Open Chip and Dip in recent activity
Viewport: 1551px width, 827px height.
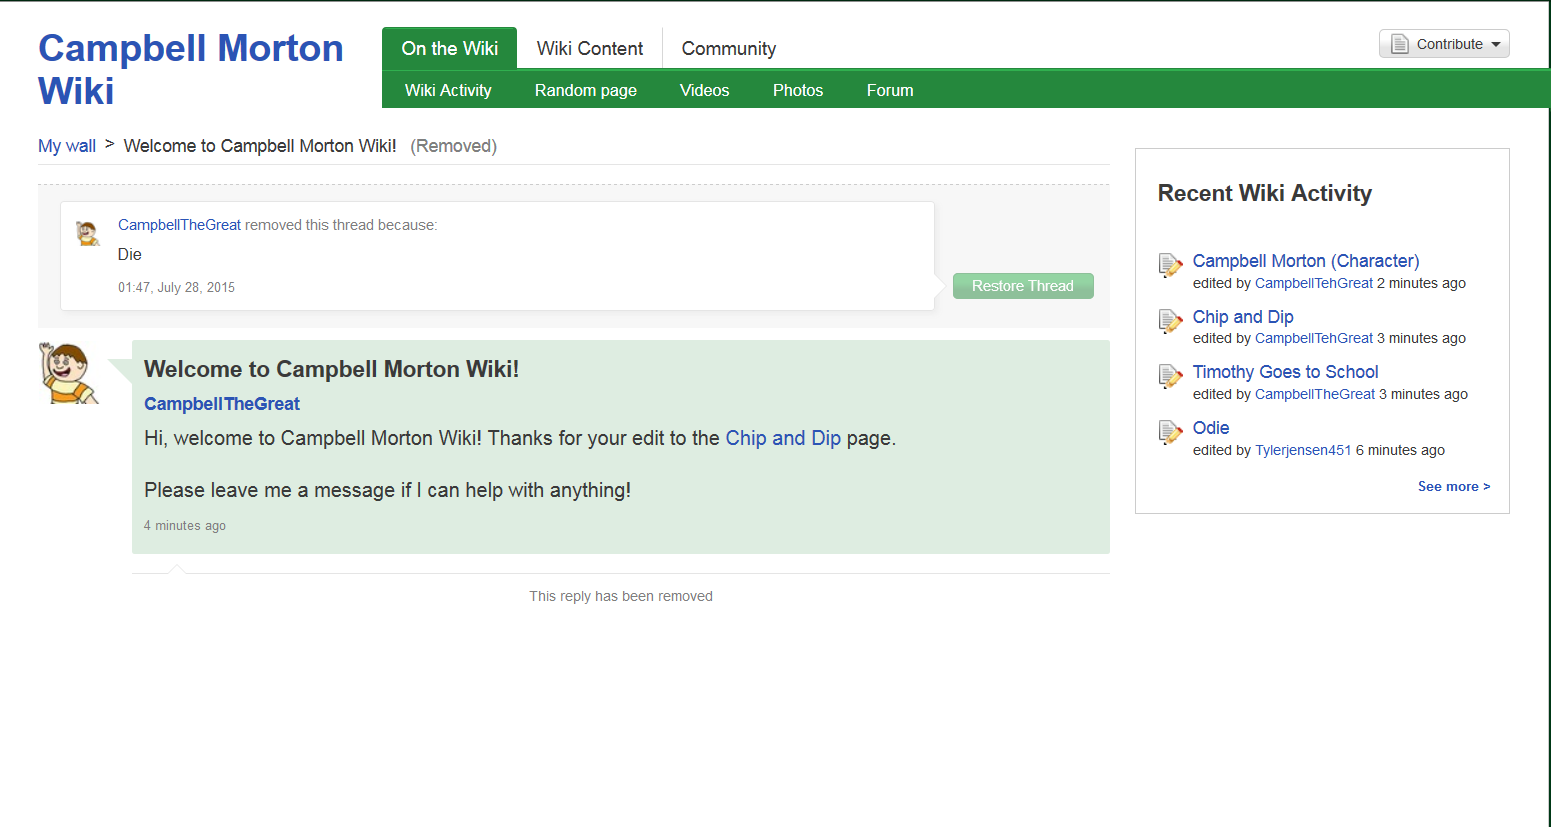1243,317
